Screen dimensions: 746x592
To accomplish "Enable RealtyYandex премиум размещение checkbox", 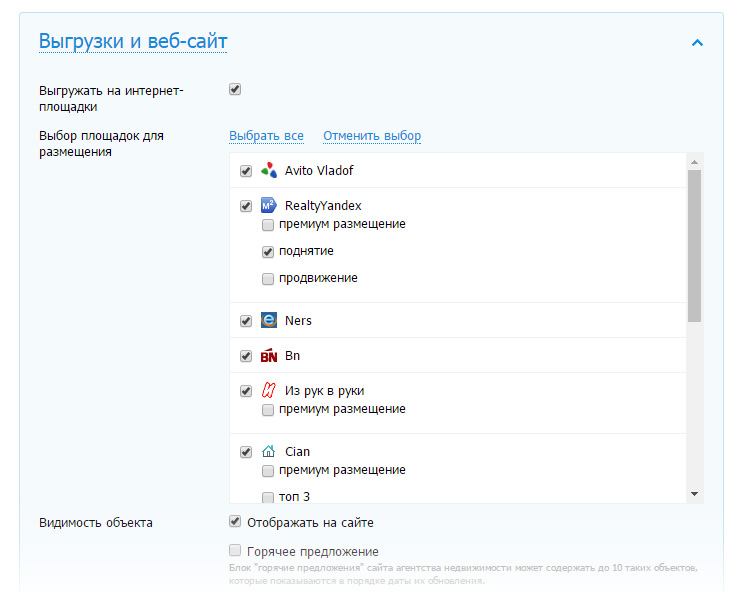I will pyautogui.click(x=268, y=225).
